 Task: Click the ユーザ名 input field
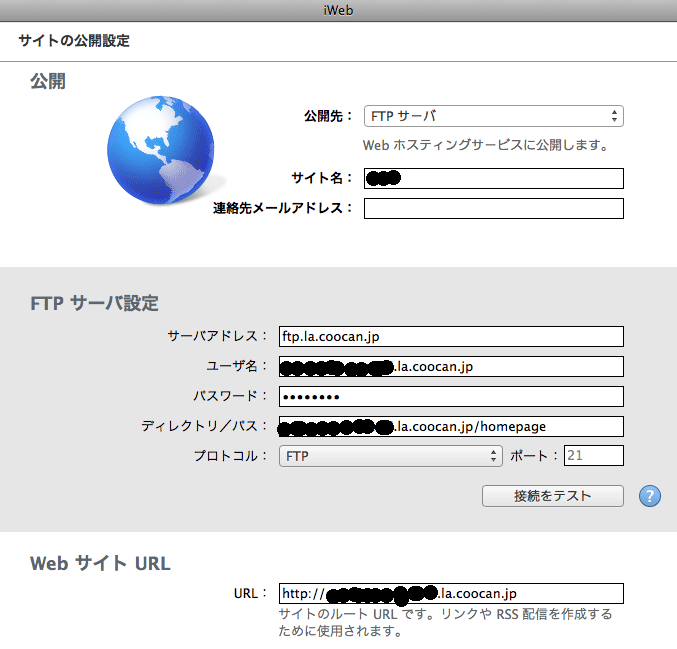coord(451,367)
